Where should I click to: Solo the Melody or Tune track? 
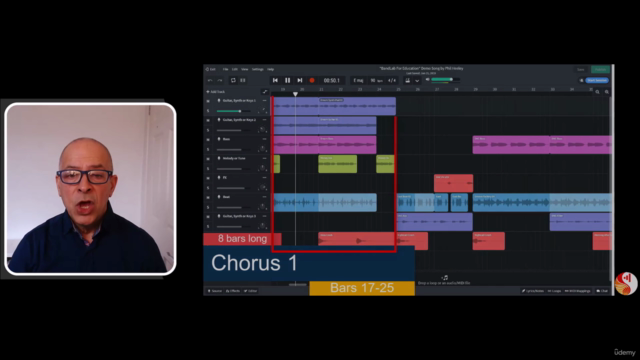[208, 169]
